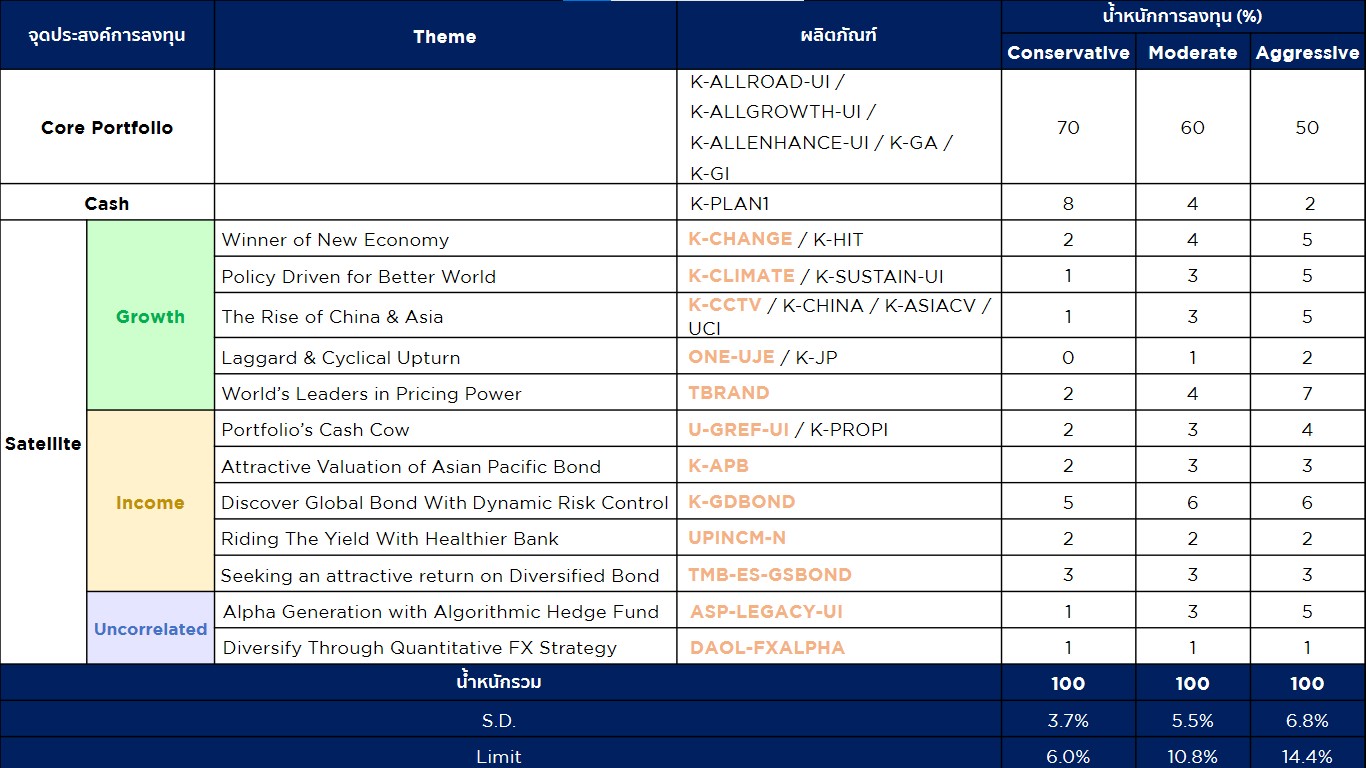The height and width of the screenshot is (768, 1366).
Task: Click the Conservative column header
Action: tap(1068, 53)
